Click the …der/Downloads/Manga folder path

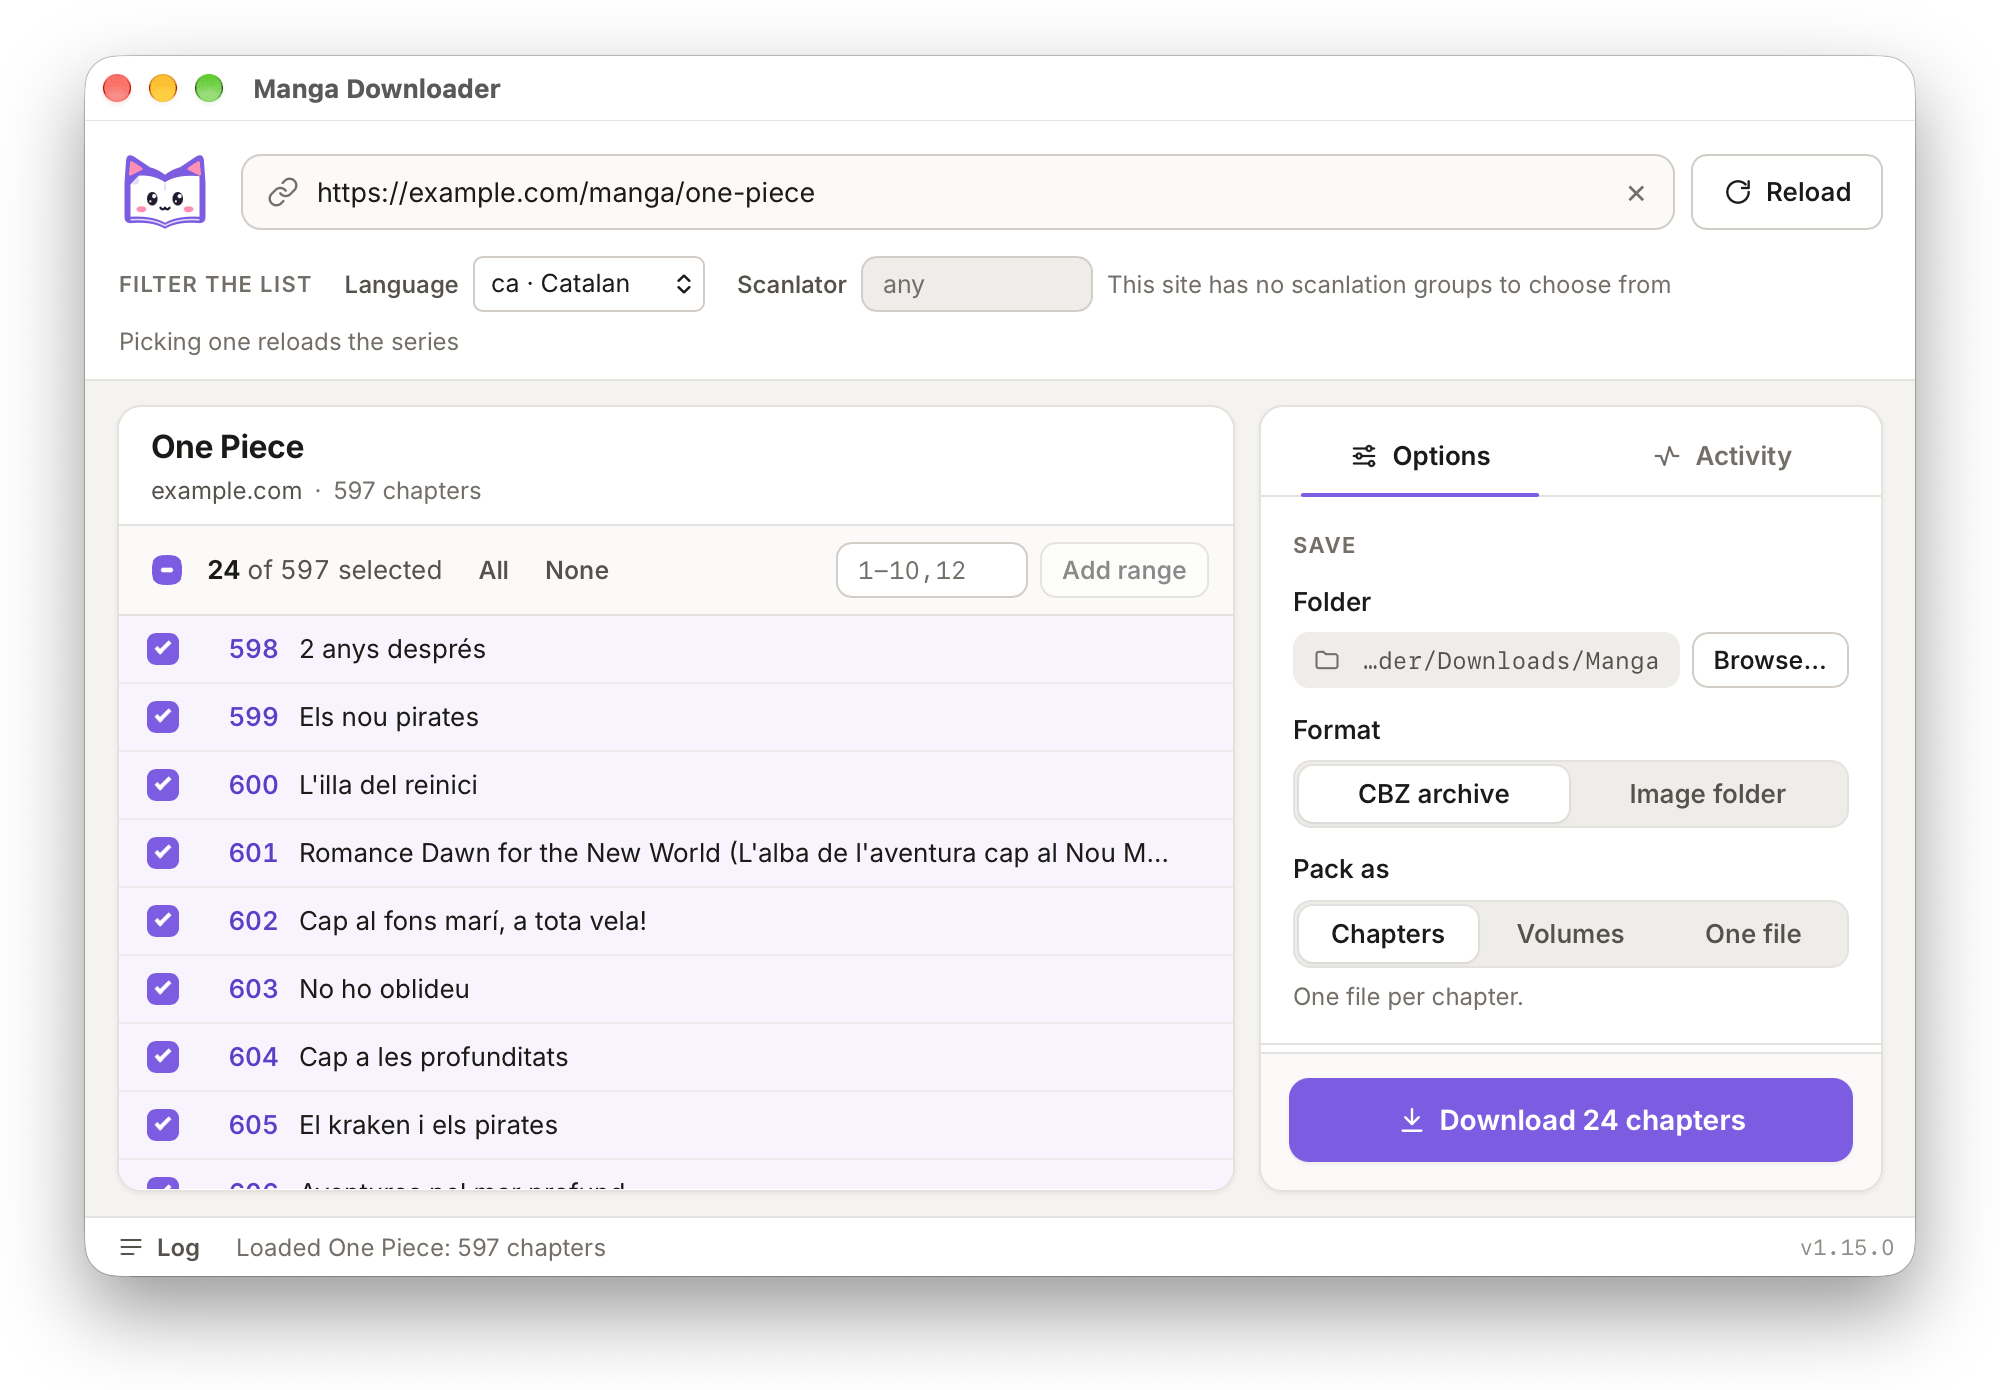(x=1486, y=660)
